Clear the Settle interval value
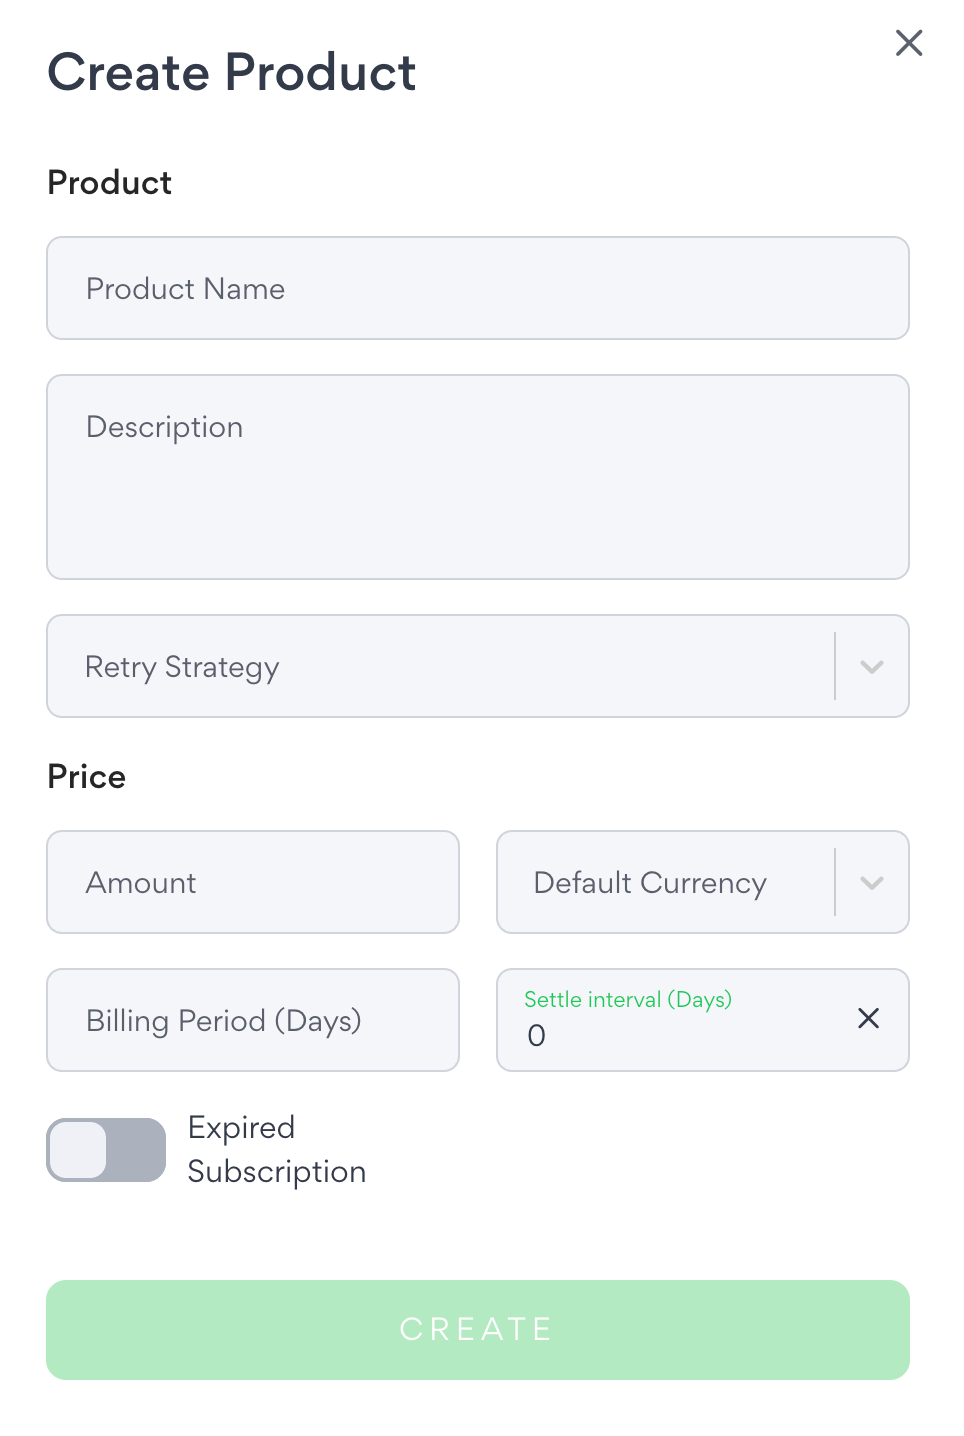The width and height of the screenshot is (964, 1436). pyautogui.click(x=868, y=1019)
